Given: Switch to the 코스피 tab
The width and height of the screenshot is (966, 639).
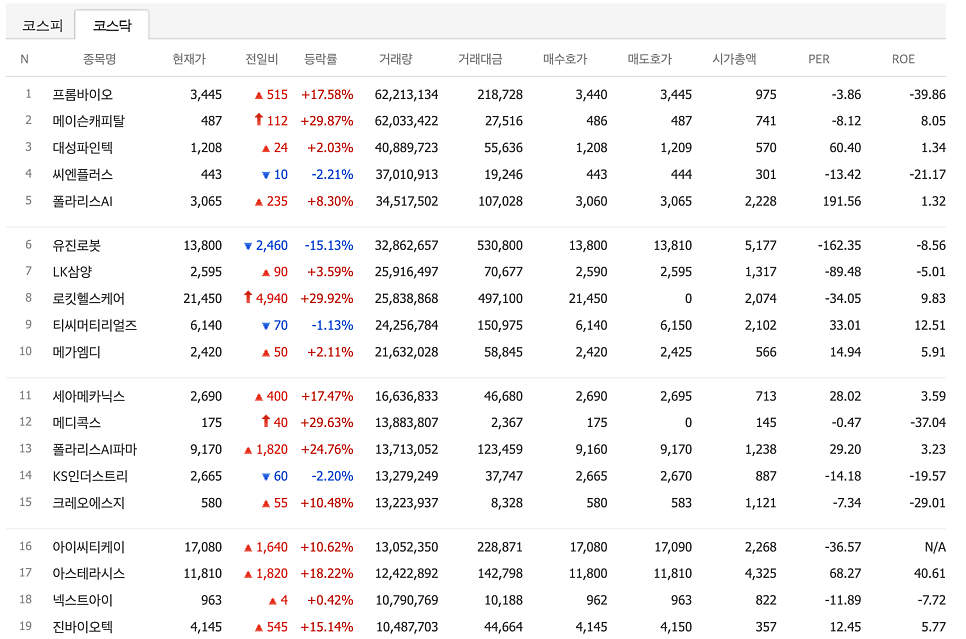Looking at the screenshot, I should click(42, 25).
